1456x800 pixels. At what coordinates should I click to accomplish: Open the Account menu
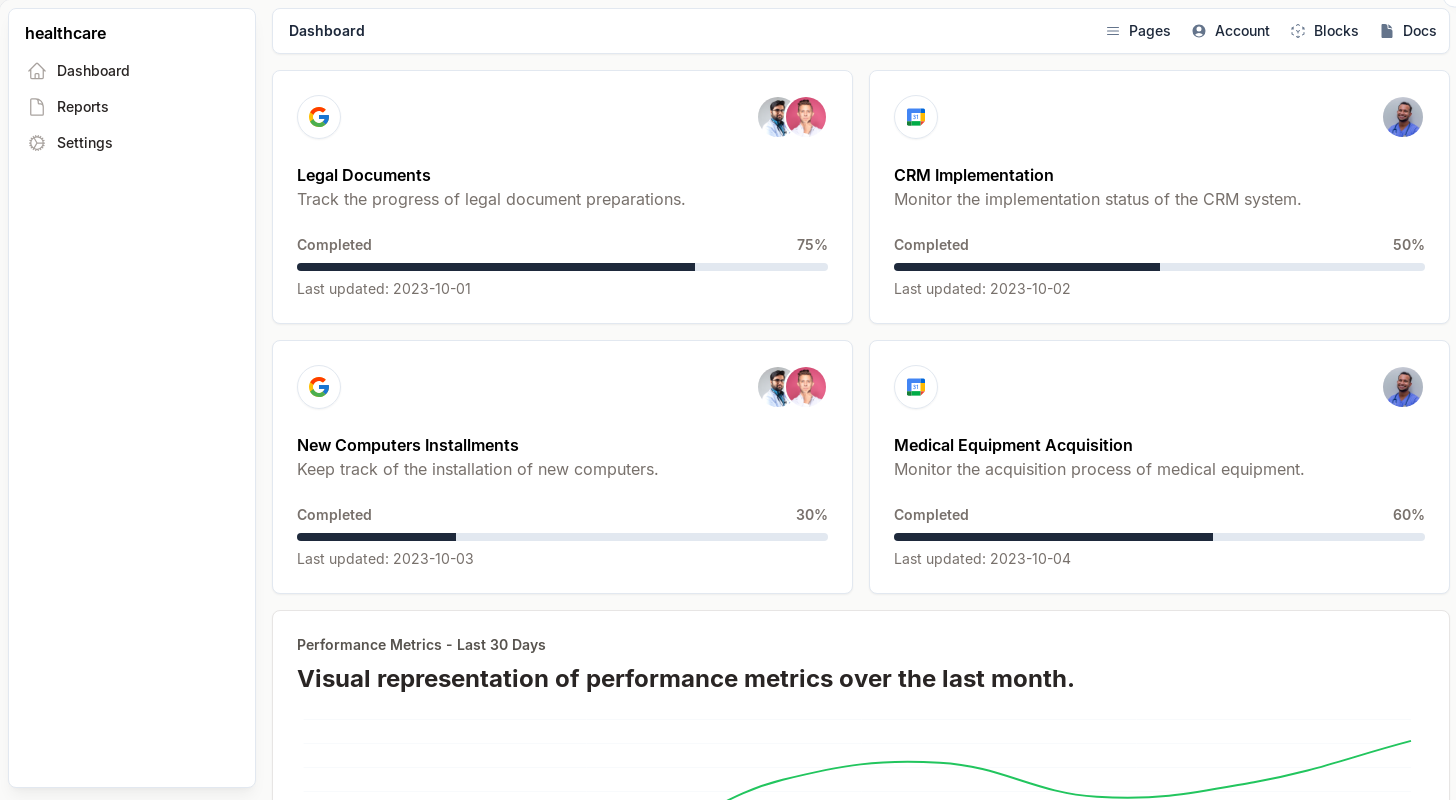pyautogui.click(x=1230, y=31)
